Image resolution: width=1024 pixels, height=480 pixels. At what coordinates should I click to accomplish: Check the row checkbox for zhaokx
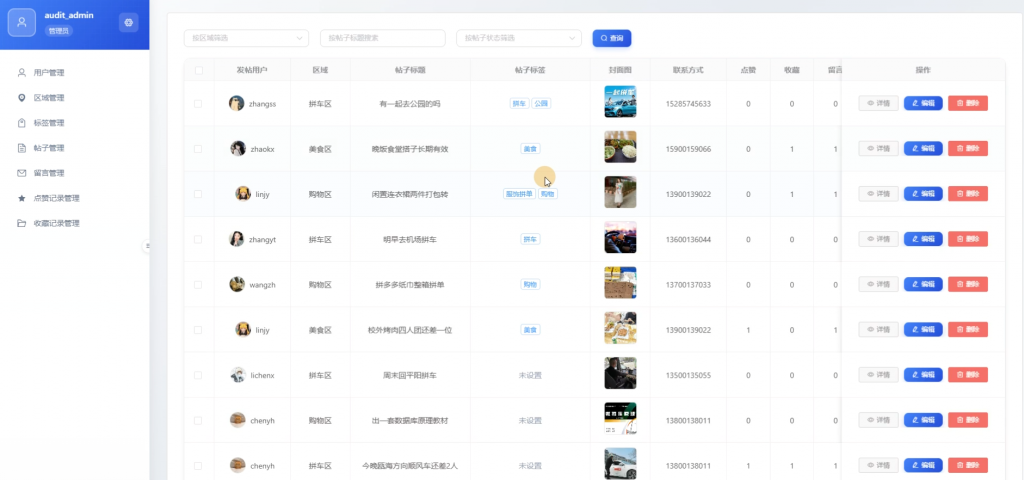[199, 149]
